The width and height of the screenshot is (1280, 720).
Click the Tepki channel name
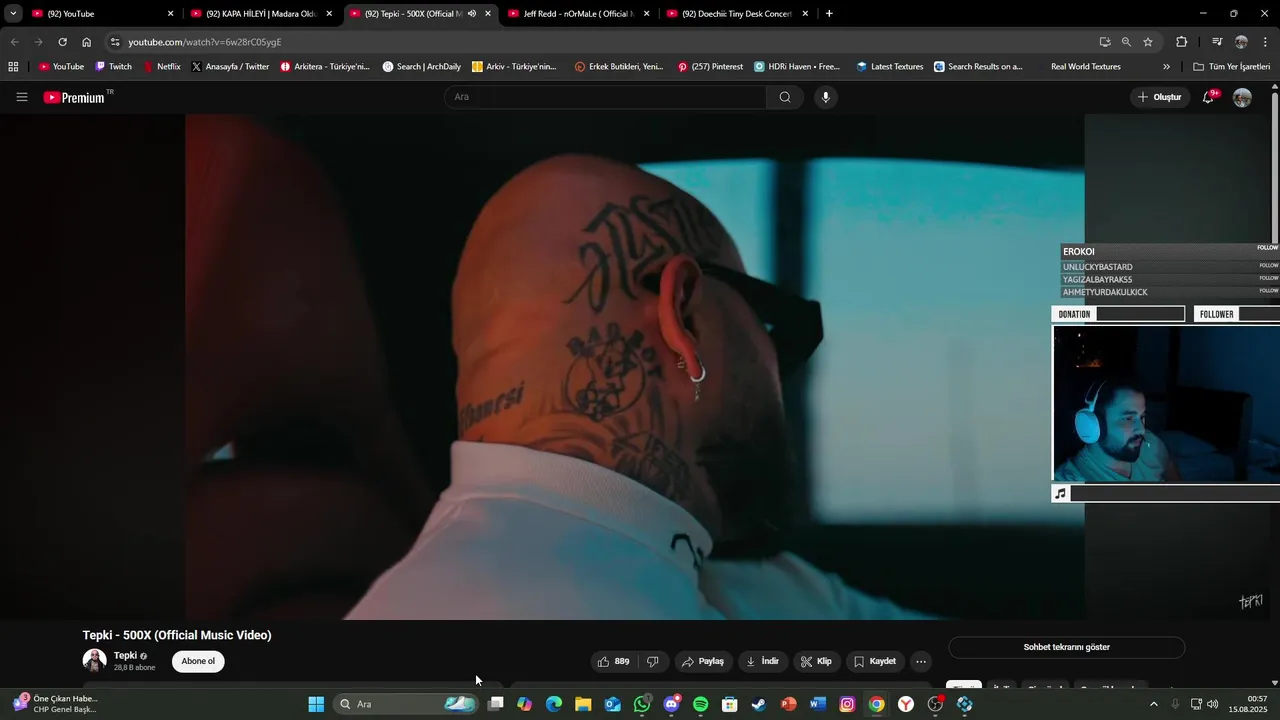tap(125, 655)
